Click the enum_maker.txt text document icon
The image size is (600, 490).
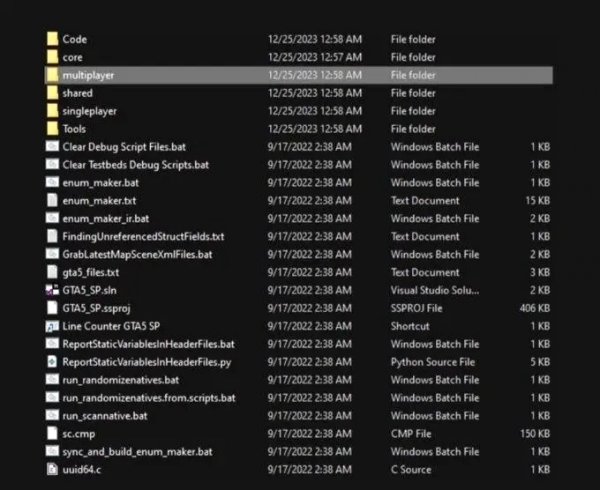(x=52, y=201)
